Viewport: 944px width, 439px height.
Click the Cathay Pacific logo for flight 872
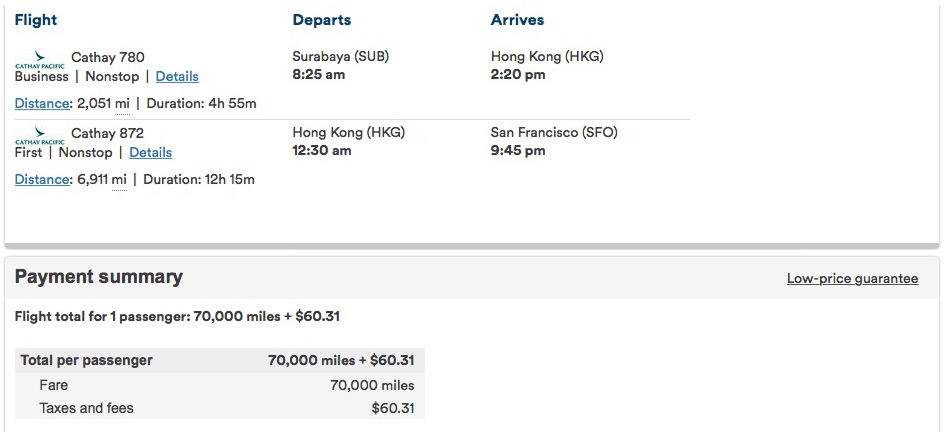pyautogui.click(x=40, y=135)
